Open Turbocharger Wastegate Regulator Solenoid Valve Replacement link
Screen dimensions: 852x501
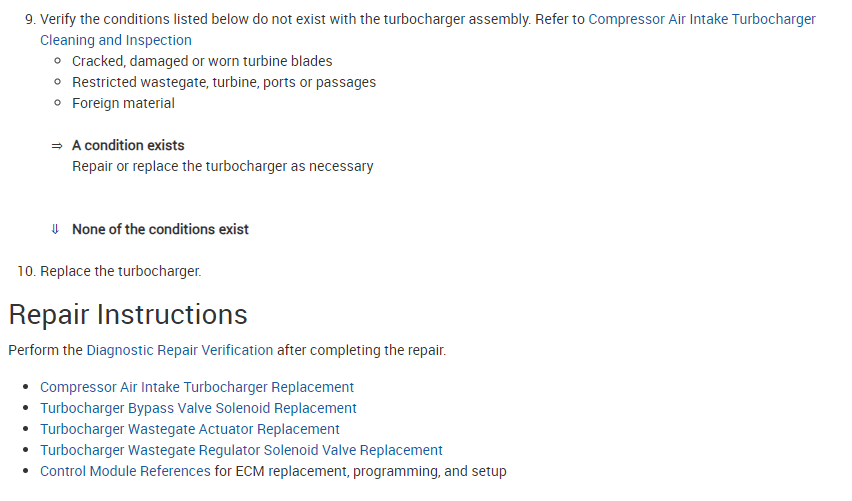(x=241, y=450)
